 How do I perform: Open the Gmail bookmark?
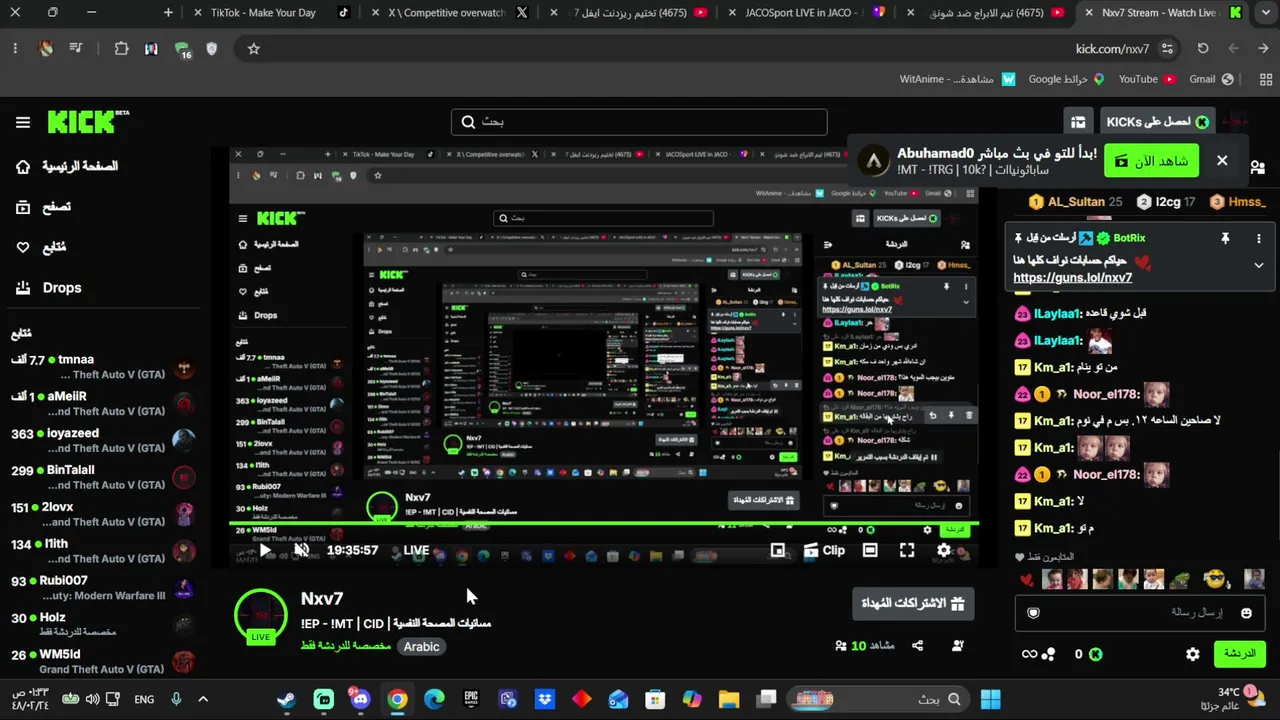click(1211, 79)
